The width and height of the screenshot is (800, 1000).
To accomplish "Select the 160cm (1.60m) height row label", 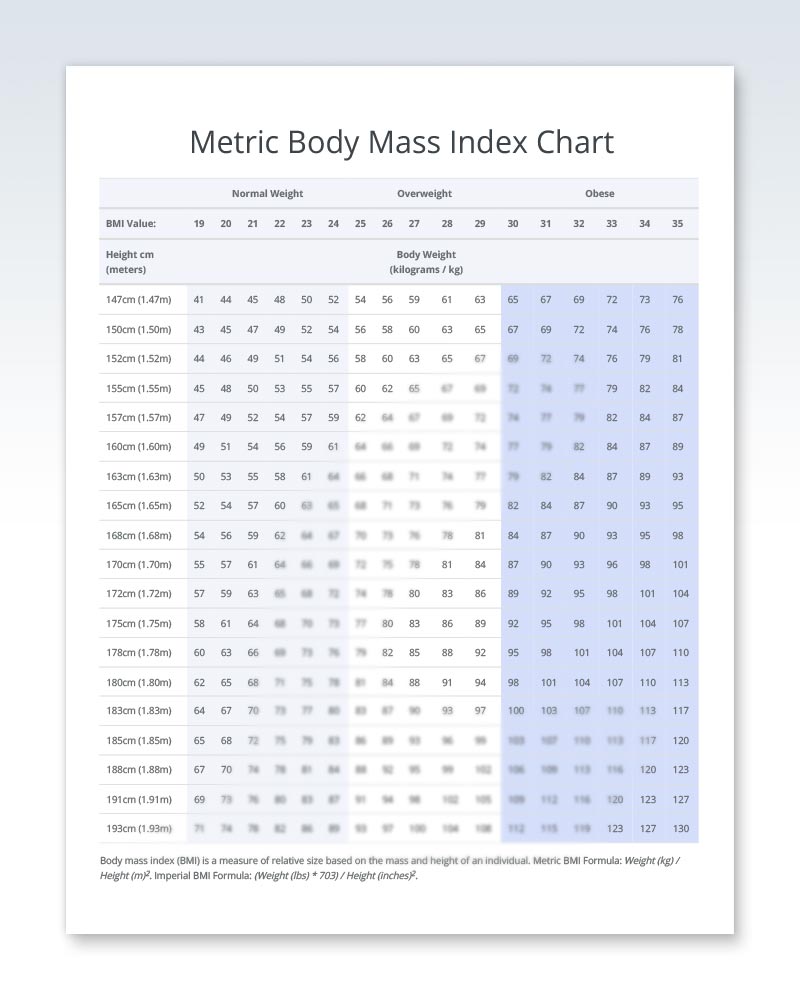I will pos(138,447).
